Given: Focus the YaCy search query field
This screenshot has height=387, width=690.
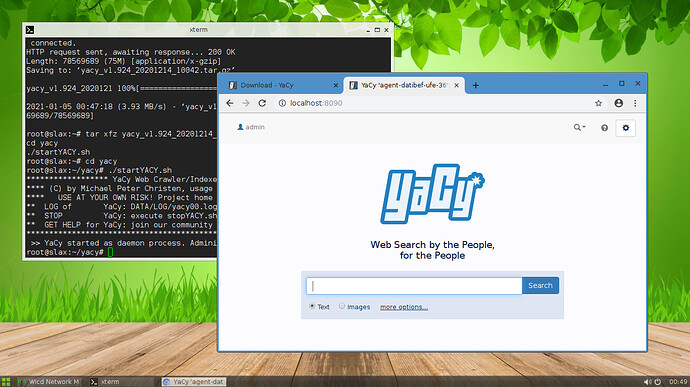Looking at the screenshot, I should 414,286.
